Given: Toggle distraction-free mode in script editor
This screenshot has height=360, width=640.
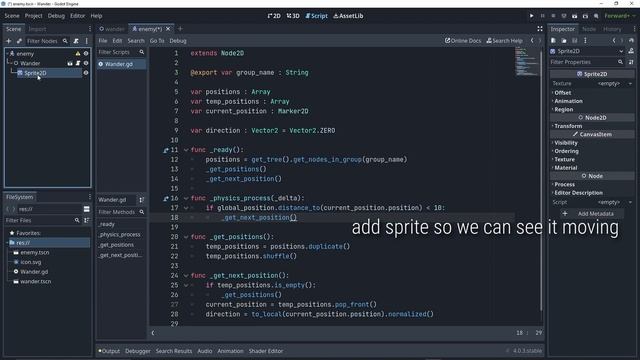Looking at the screenshot, I should click(x=540, y=29).
